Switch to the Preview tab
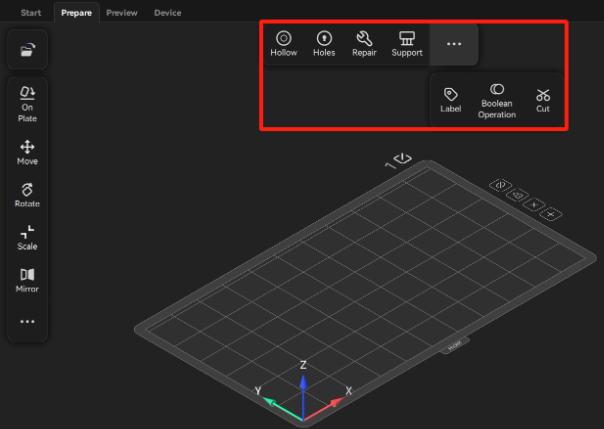 coord(122,13)
